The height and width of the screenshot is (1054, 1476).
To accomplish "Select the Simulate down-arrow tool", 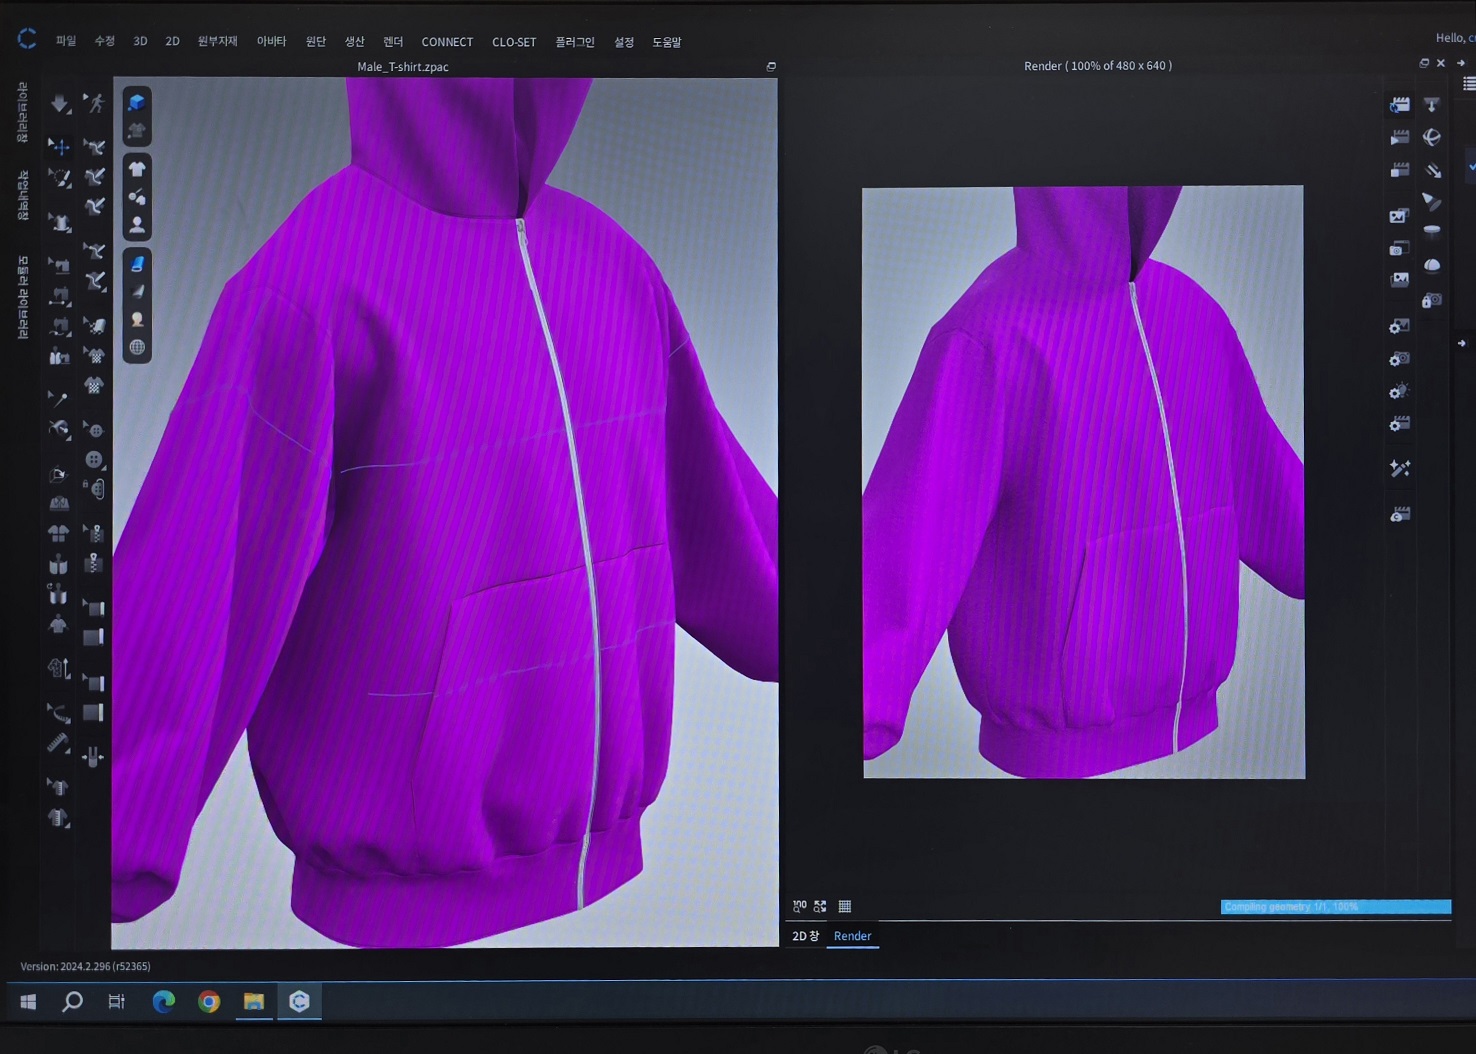I will tap(60, 104).
